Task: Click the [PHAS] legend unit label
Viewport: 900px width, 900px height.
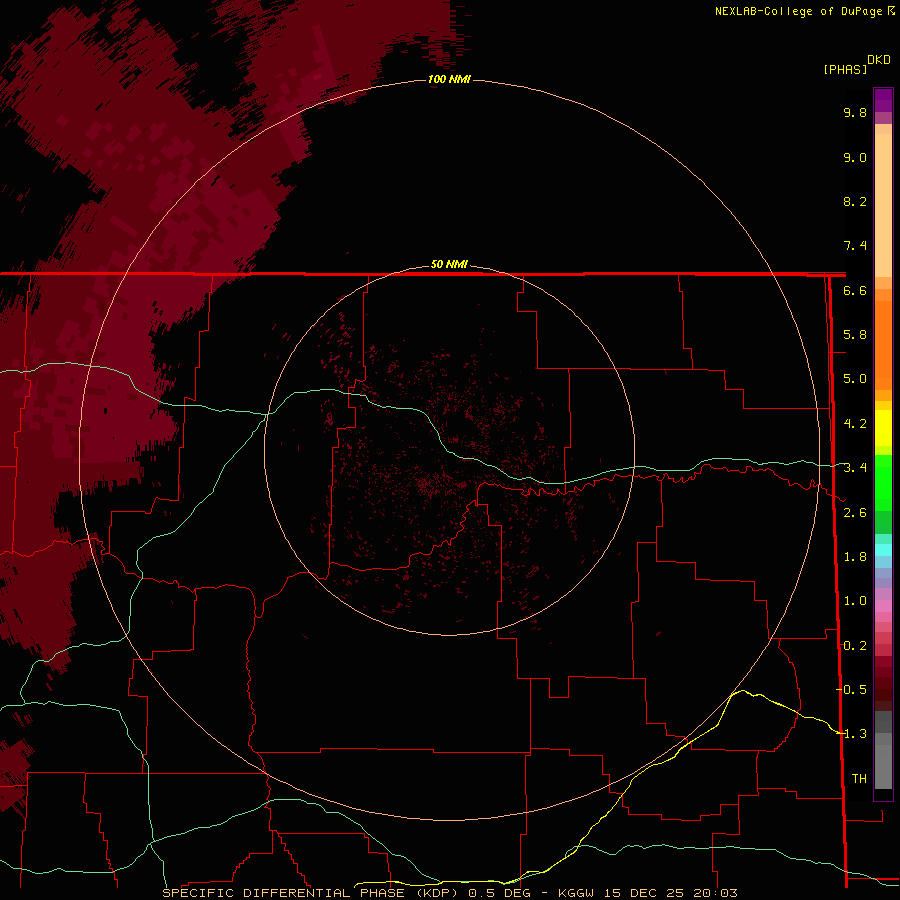Action: [x=845, y=69]
